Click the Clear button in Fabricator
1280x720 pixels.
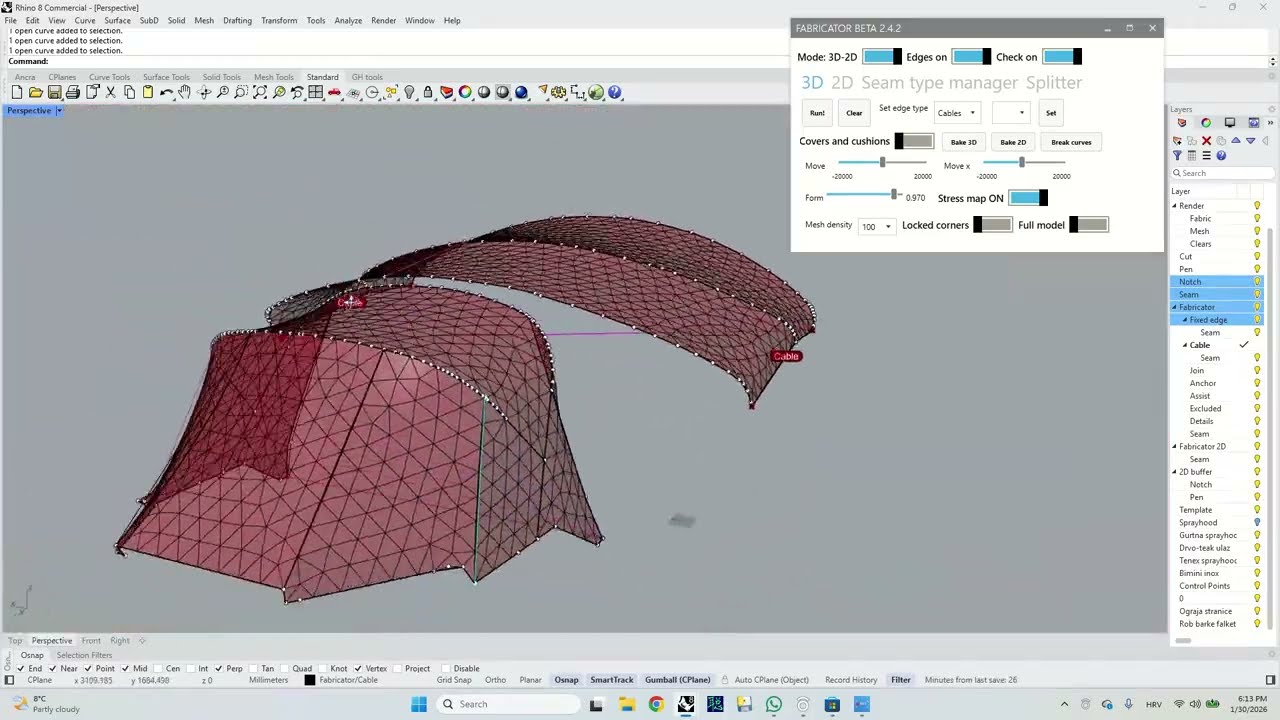click(x=854, y=113)
